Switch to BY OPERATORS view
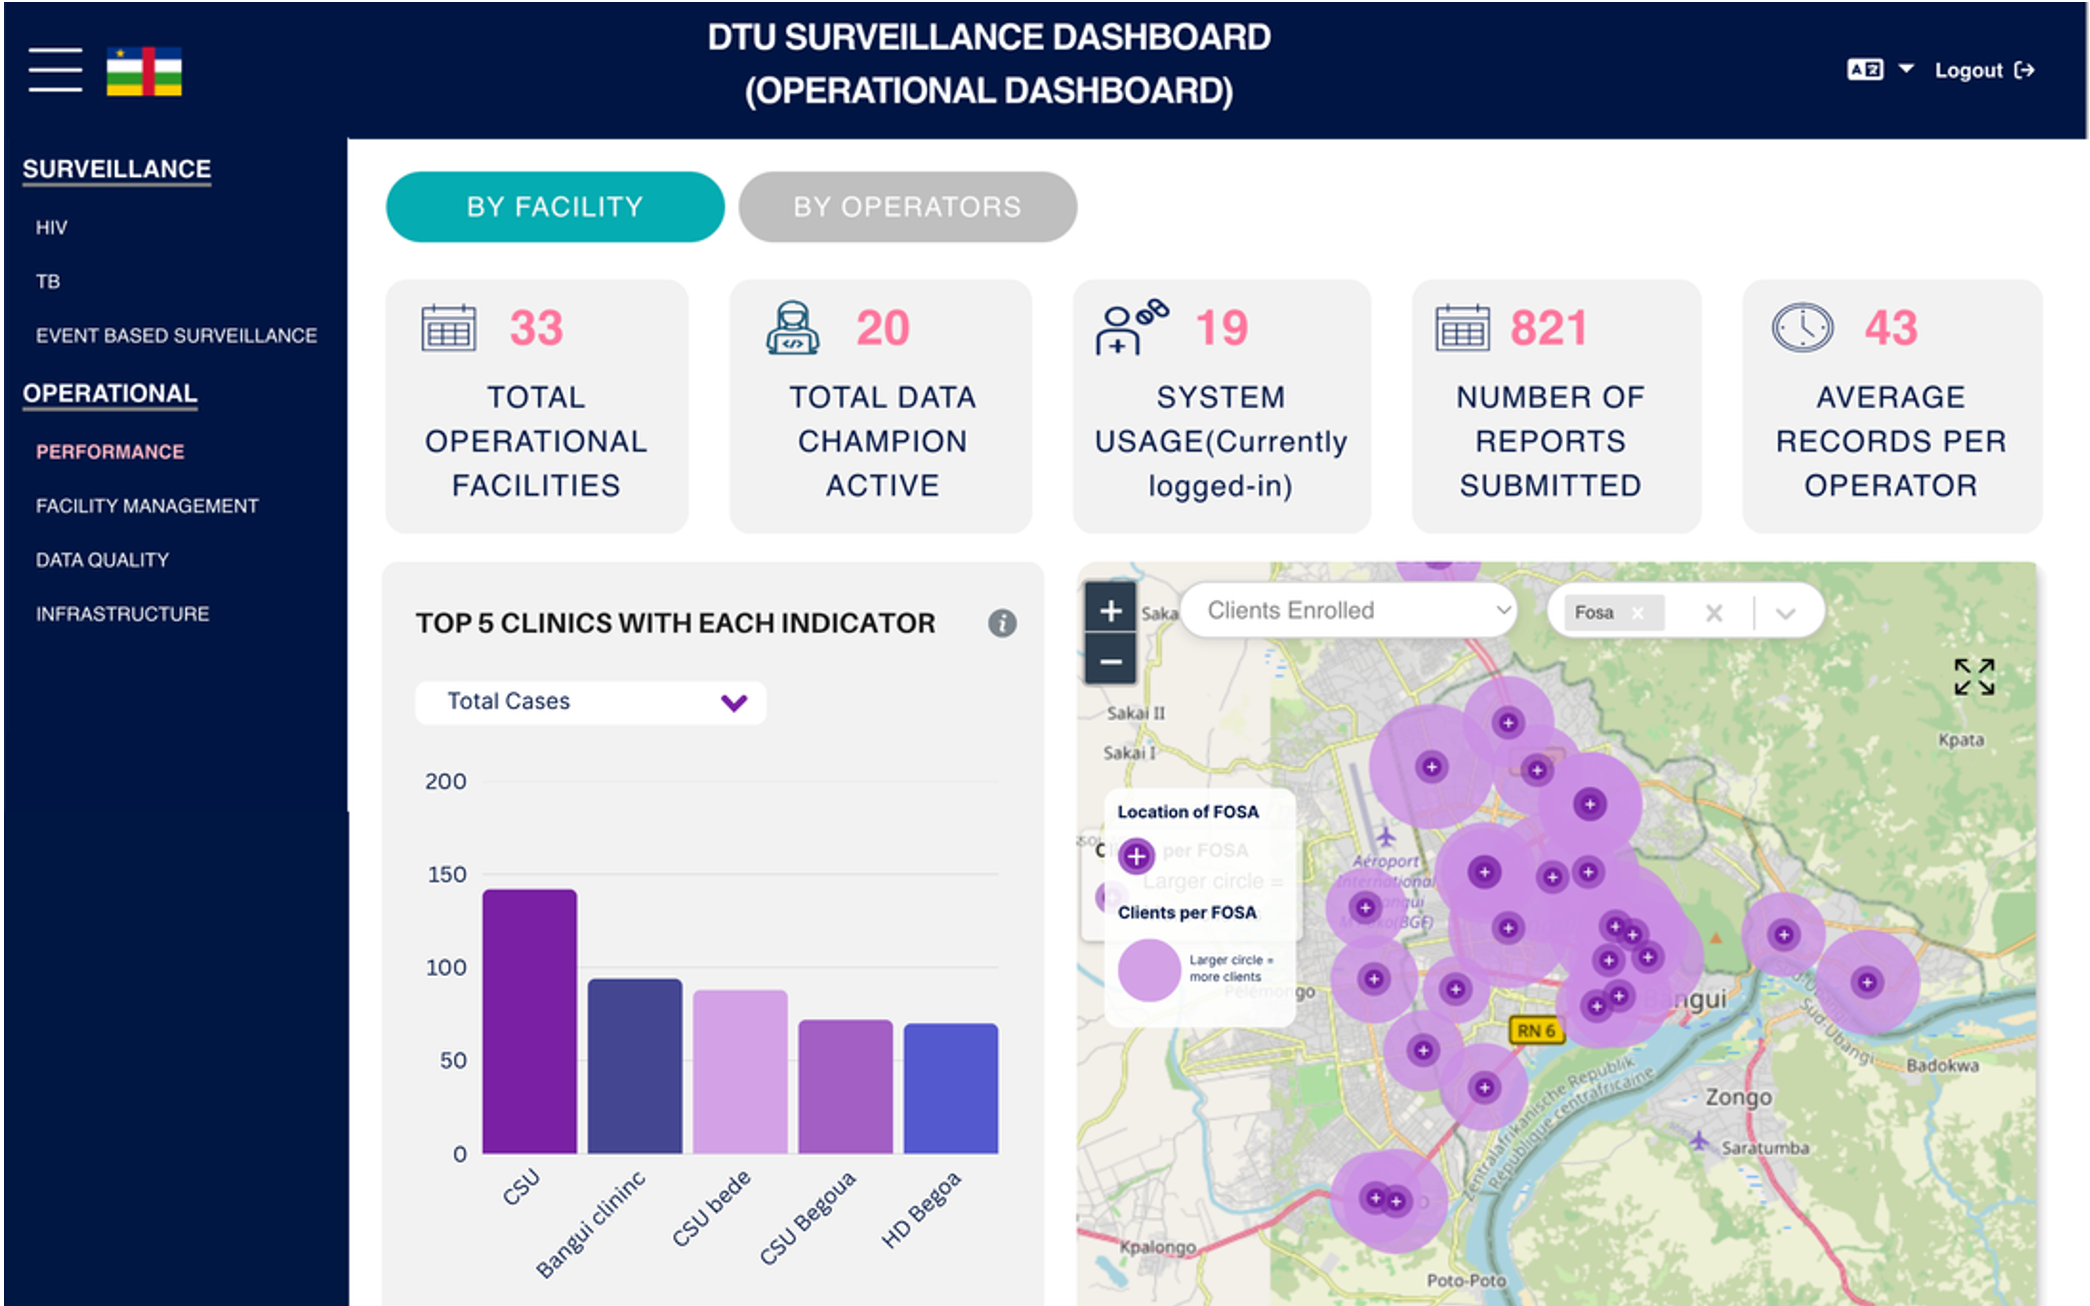This screenshot has width=2090, height=1306. point(907,207)
